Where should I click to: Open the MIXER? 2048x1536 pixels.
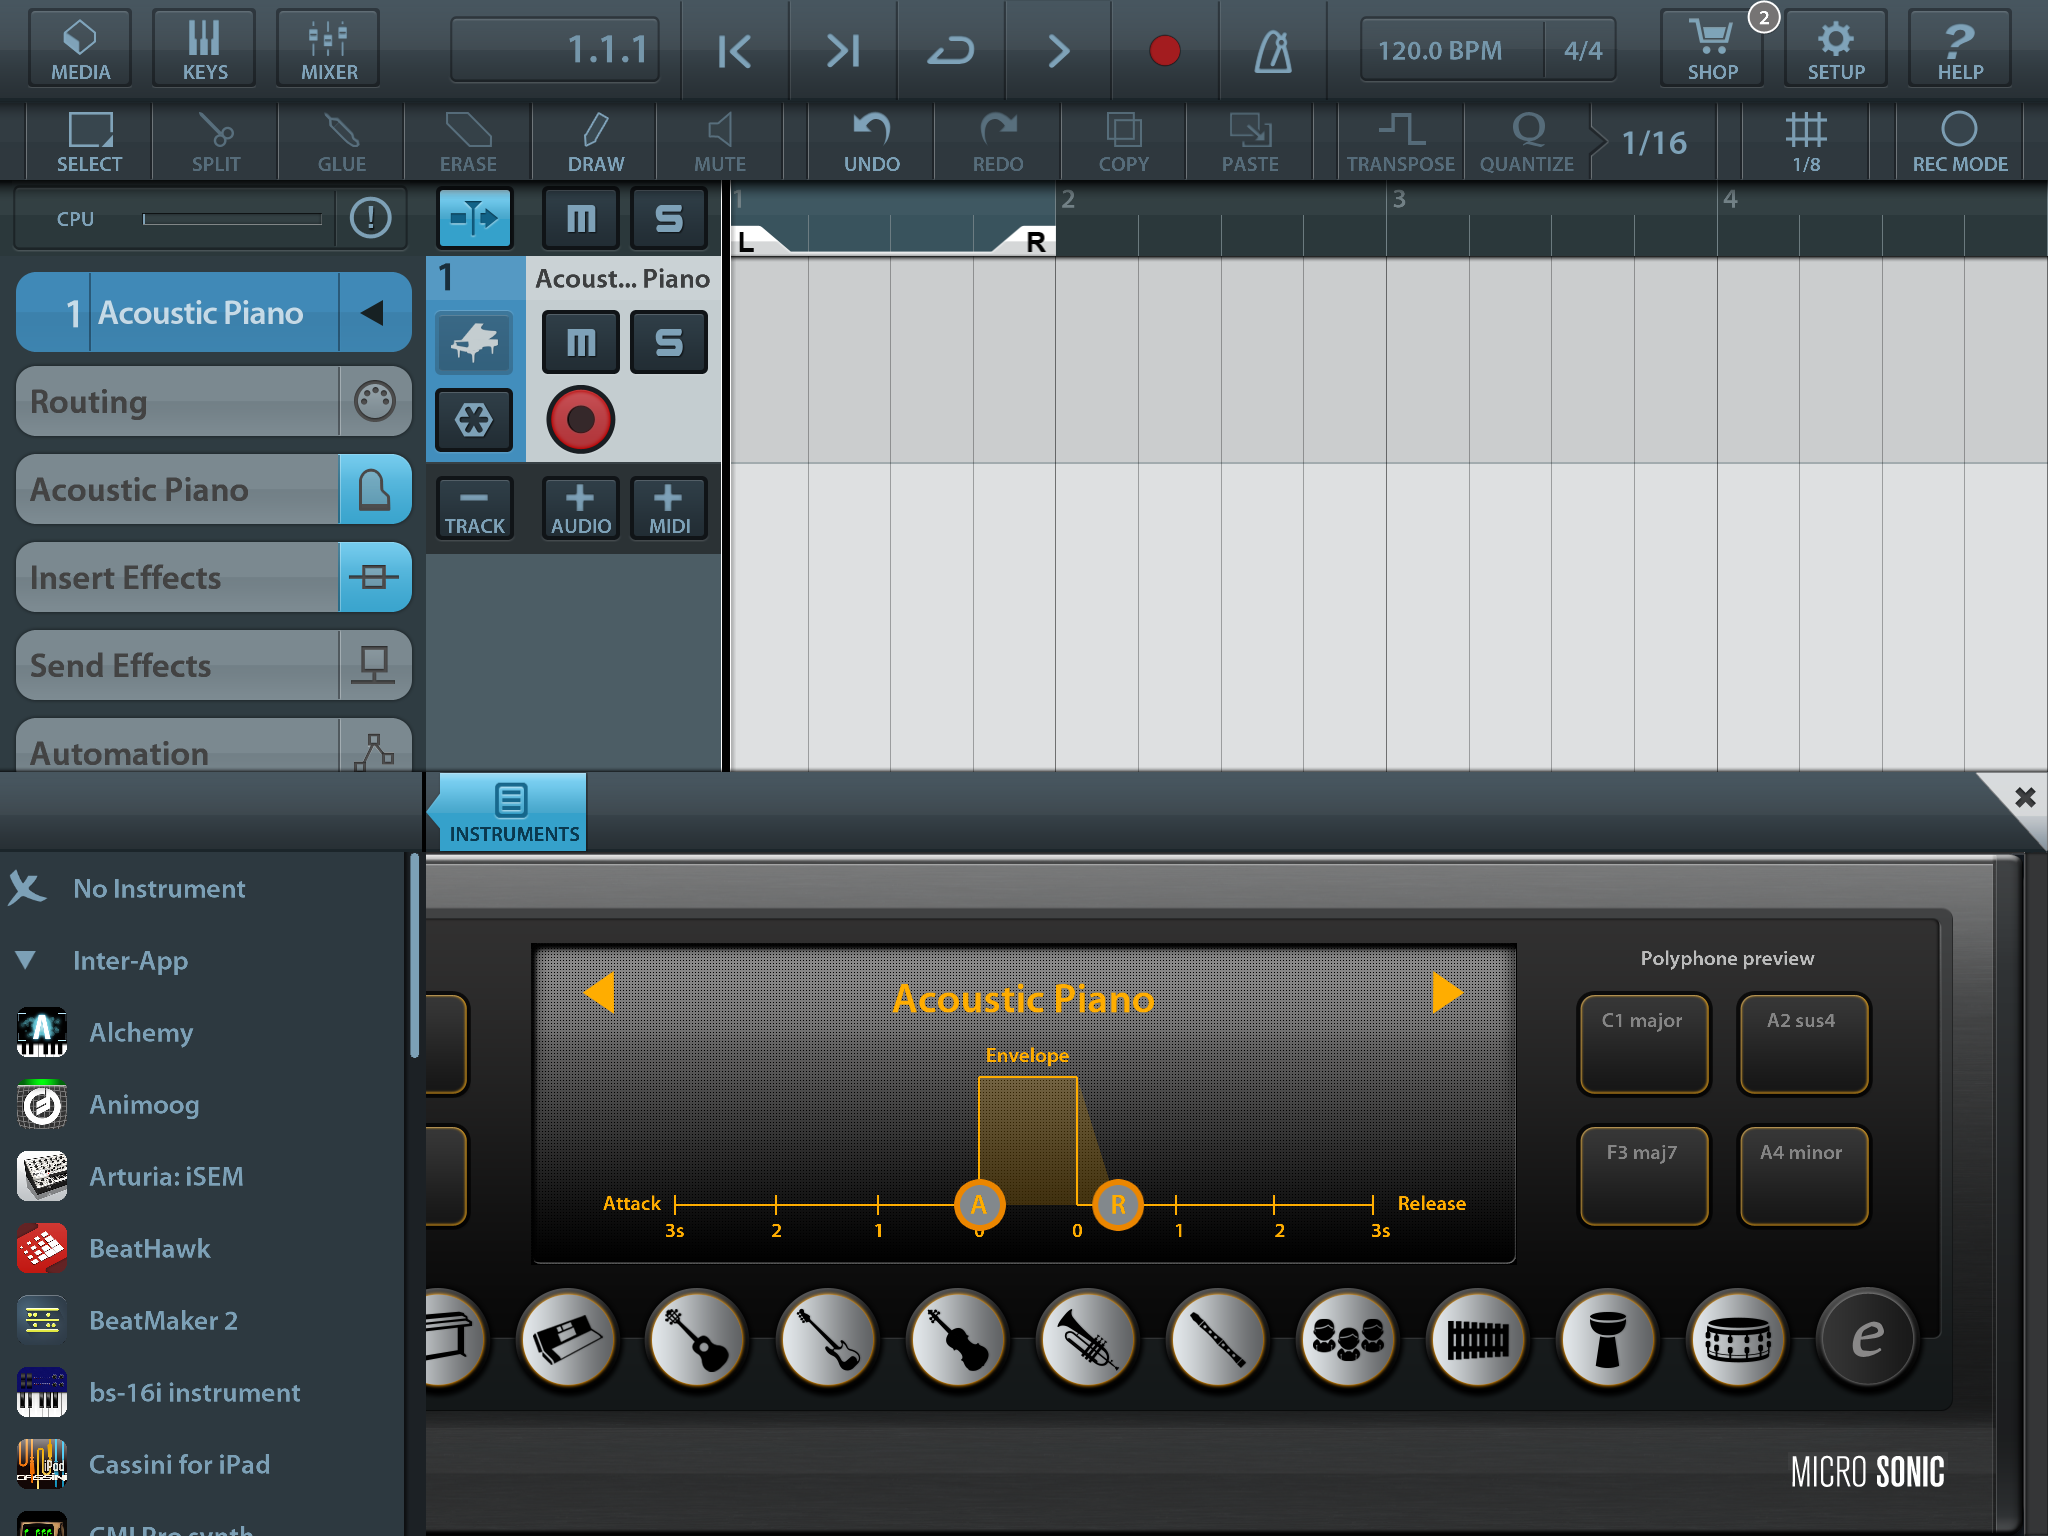coord(328,49)
